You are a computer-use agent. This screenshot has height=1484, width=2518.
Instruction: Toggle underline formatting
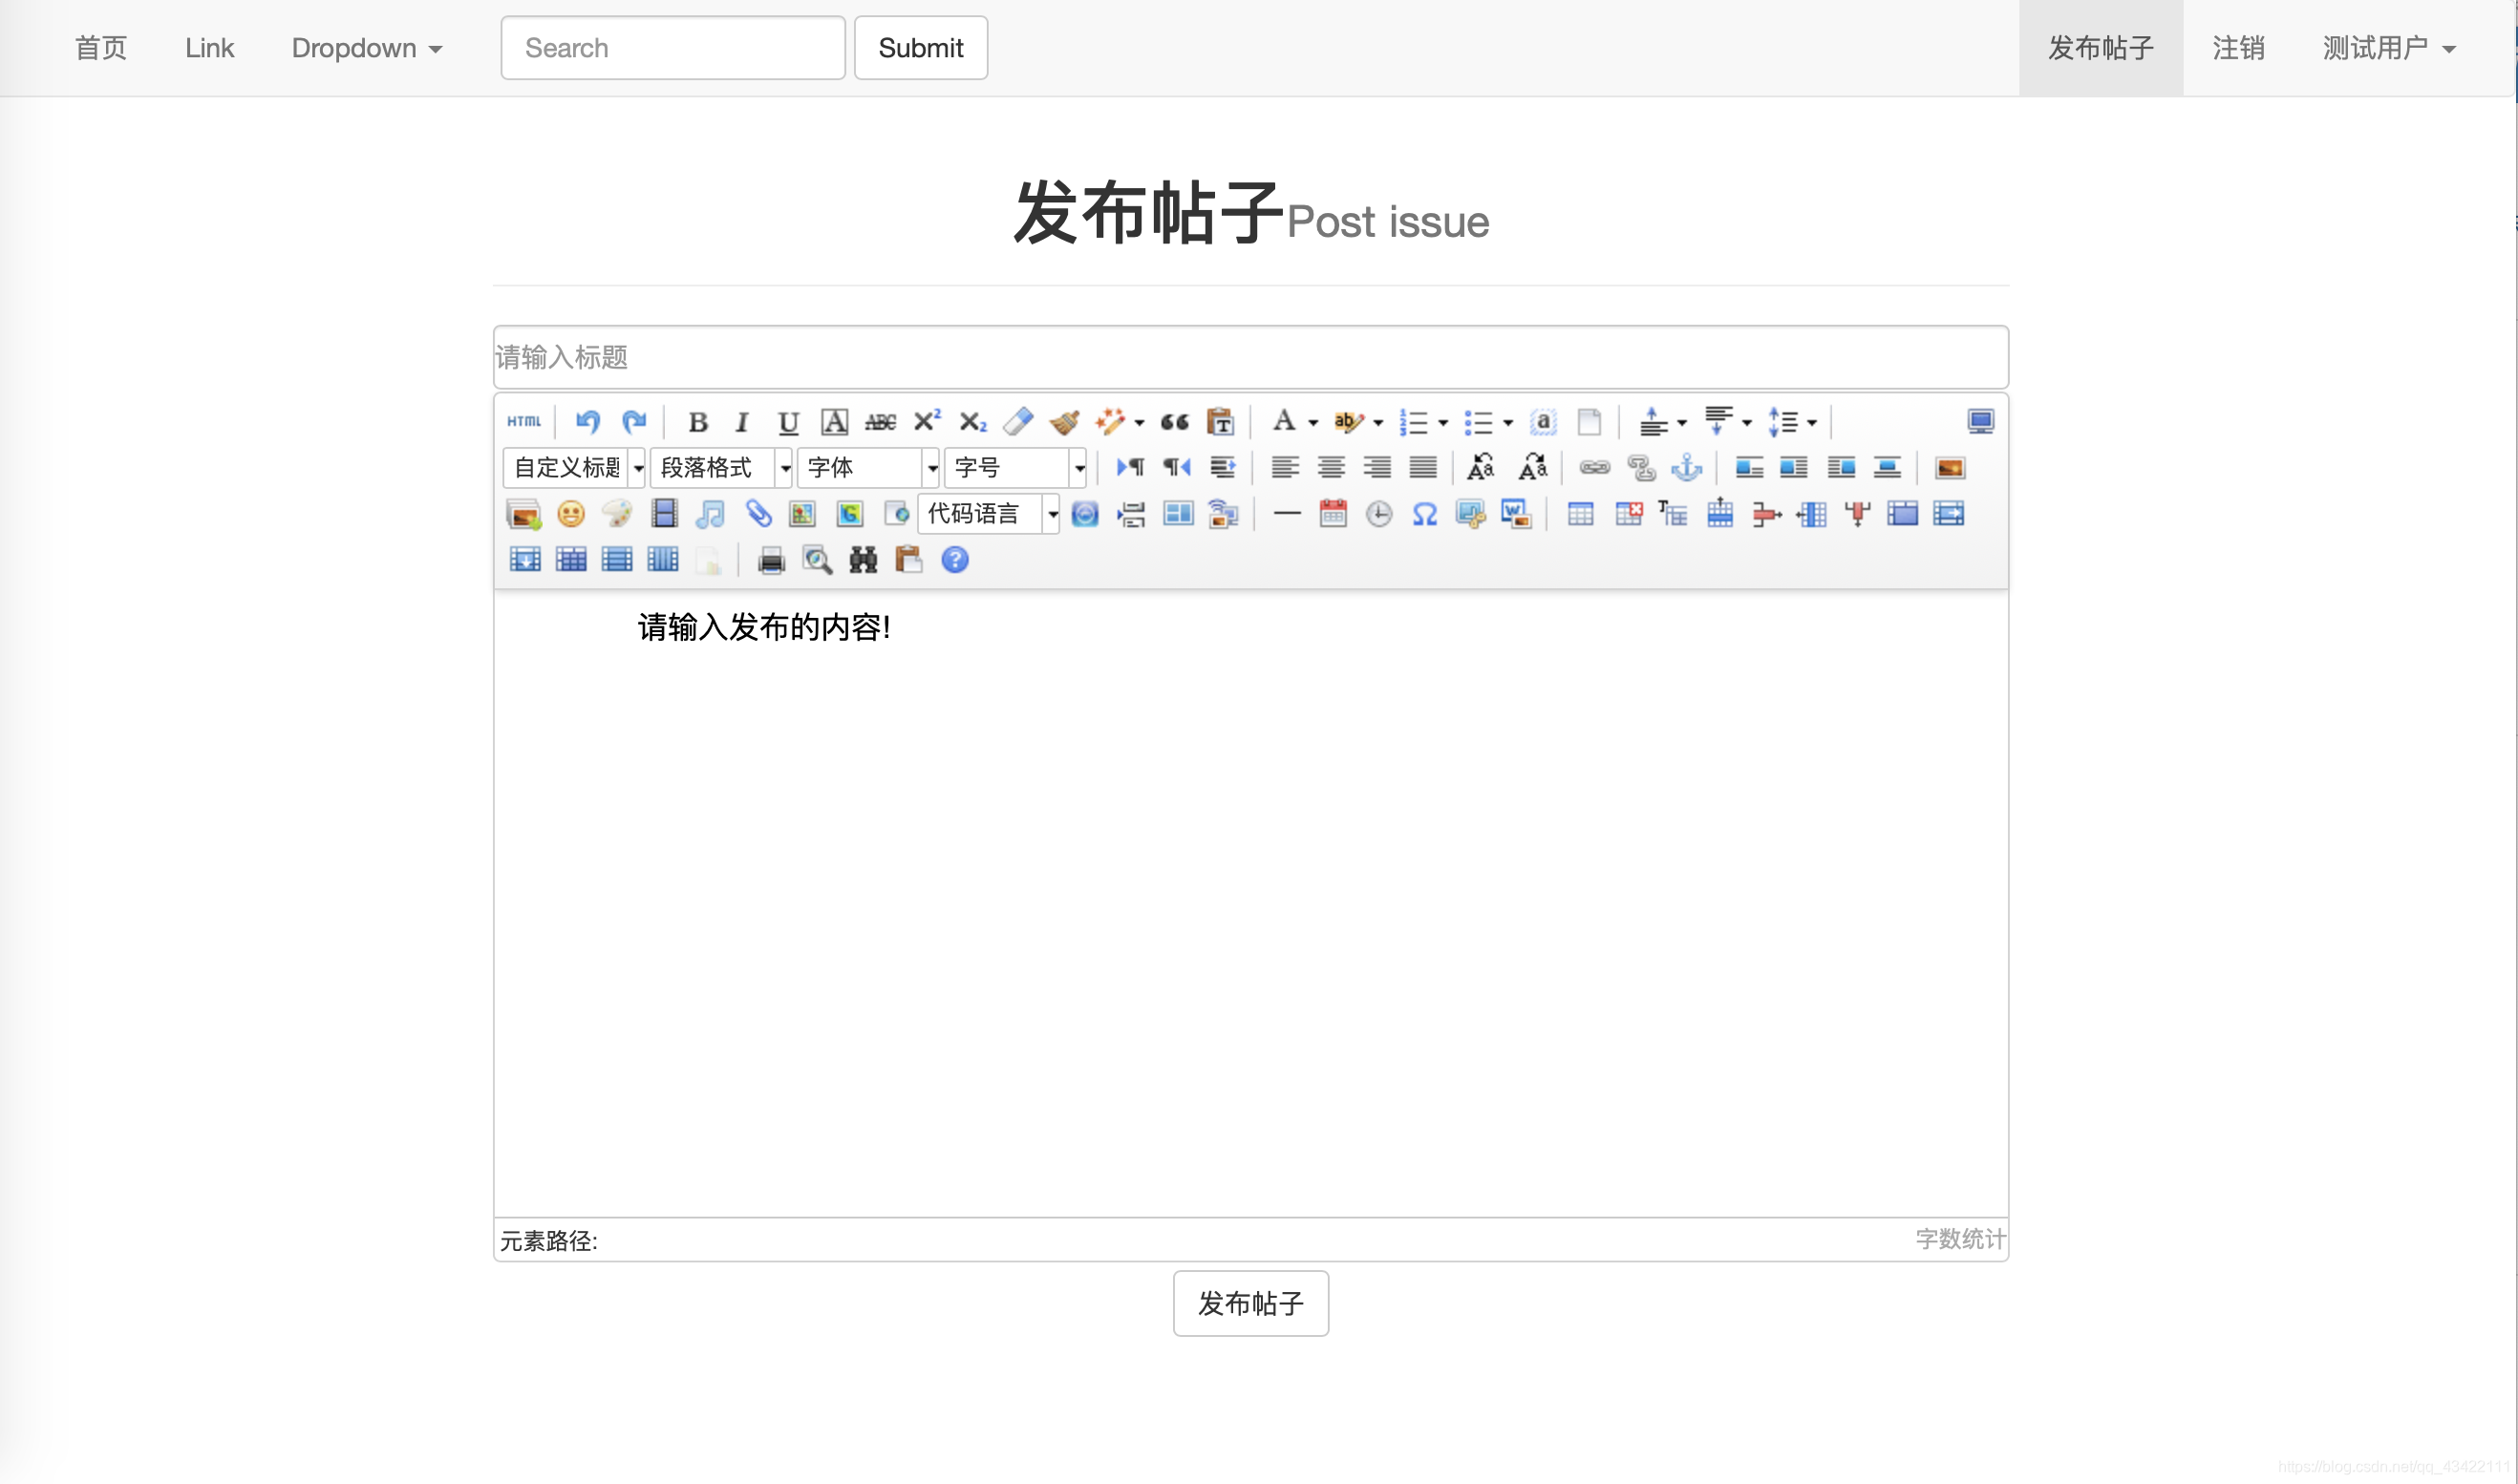click(787, 422)
